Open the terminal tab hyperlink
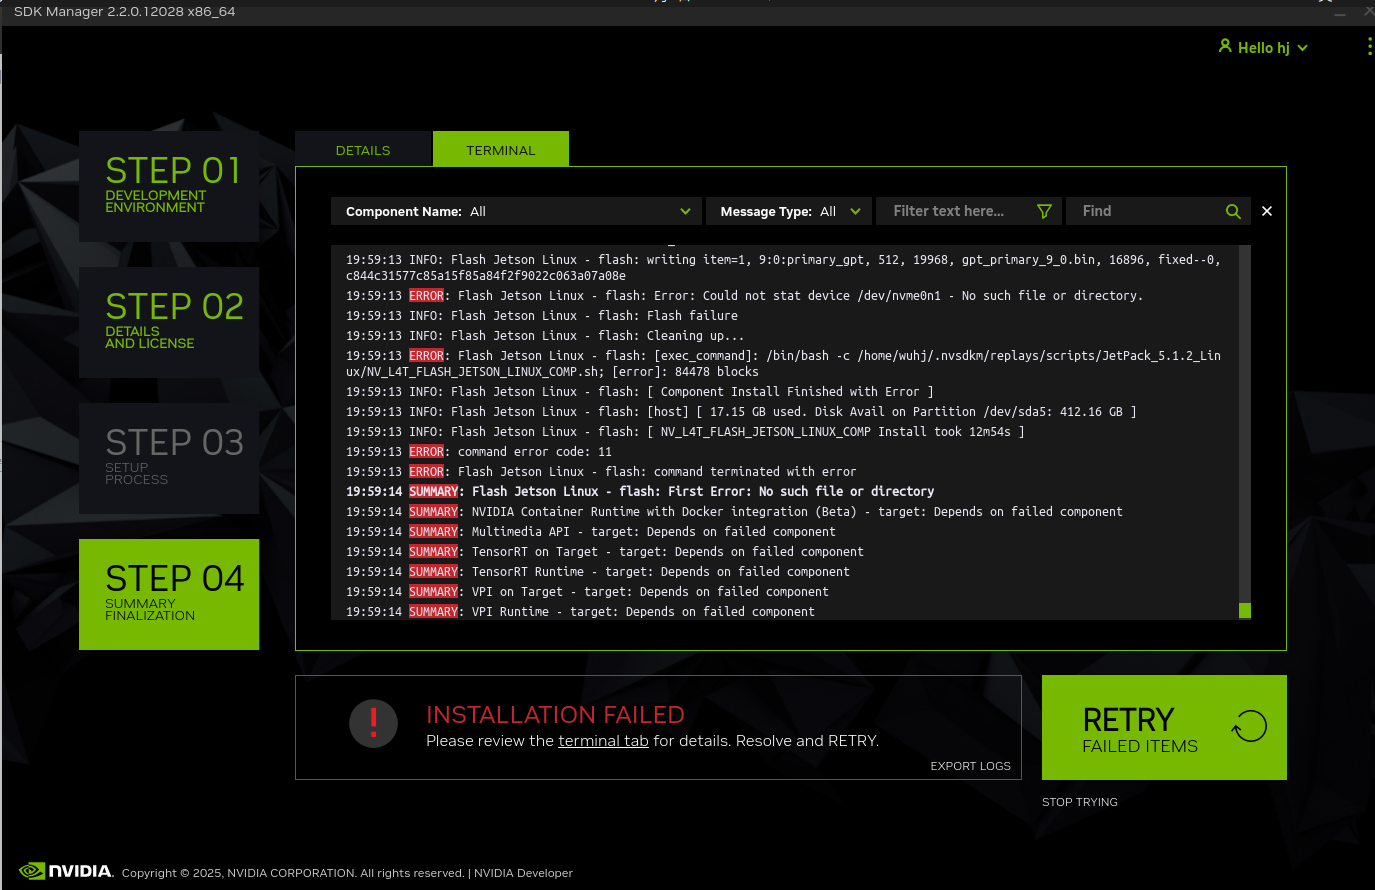The width and height of the screenshot is (1375, 890). click(603, 741)
